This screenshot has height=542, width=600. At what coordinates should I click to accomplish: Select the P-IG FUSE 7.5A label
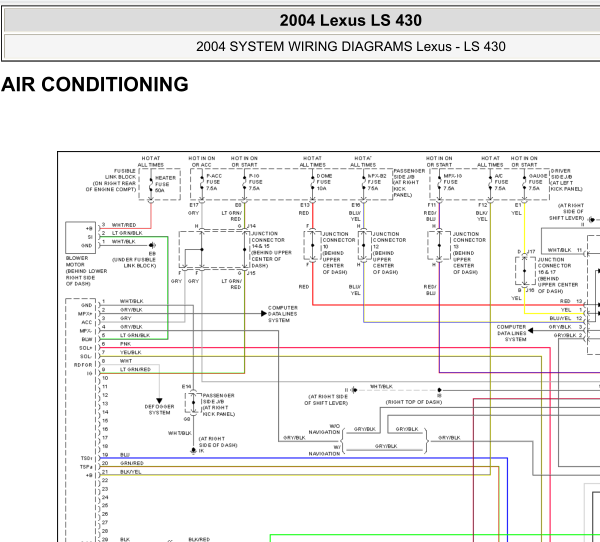pos(256,182)
